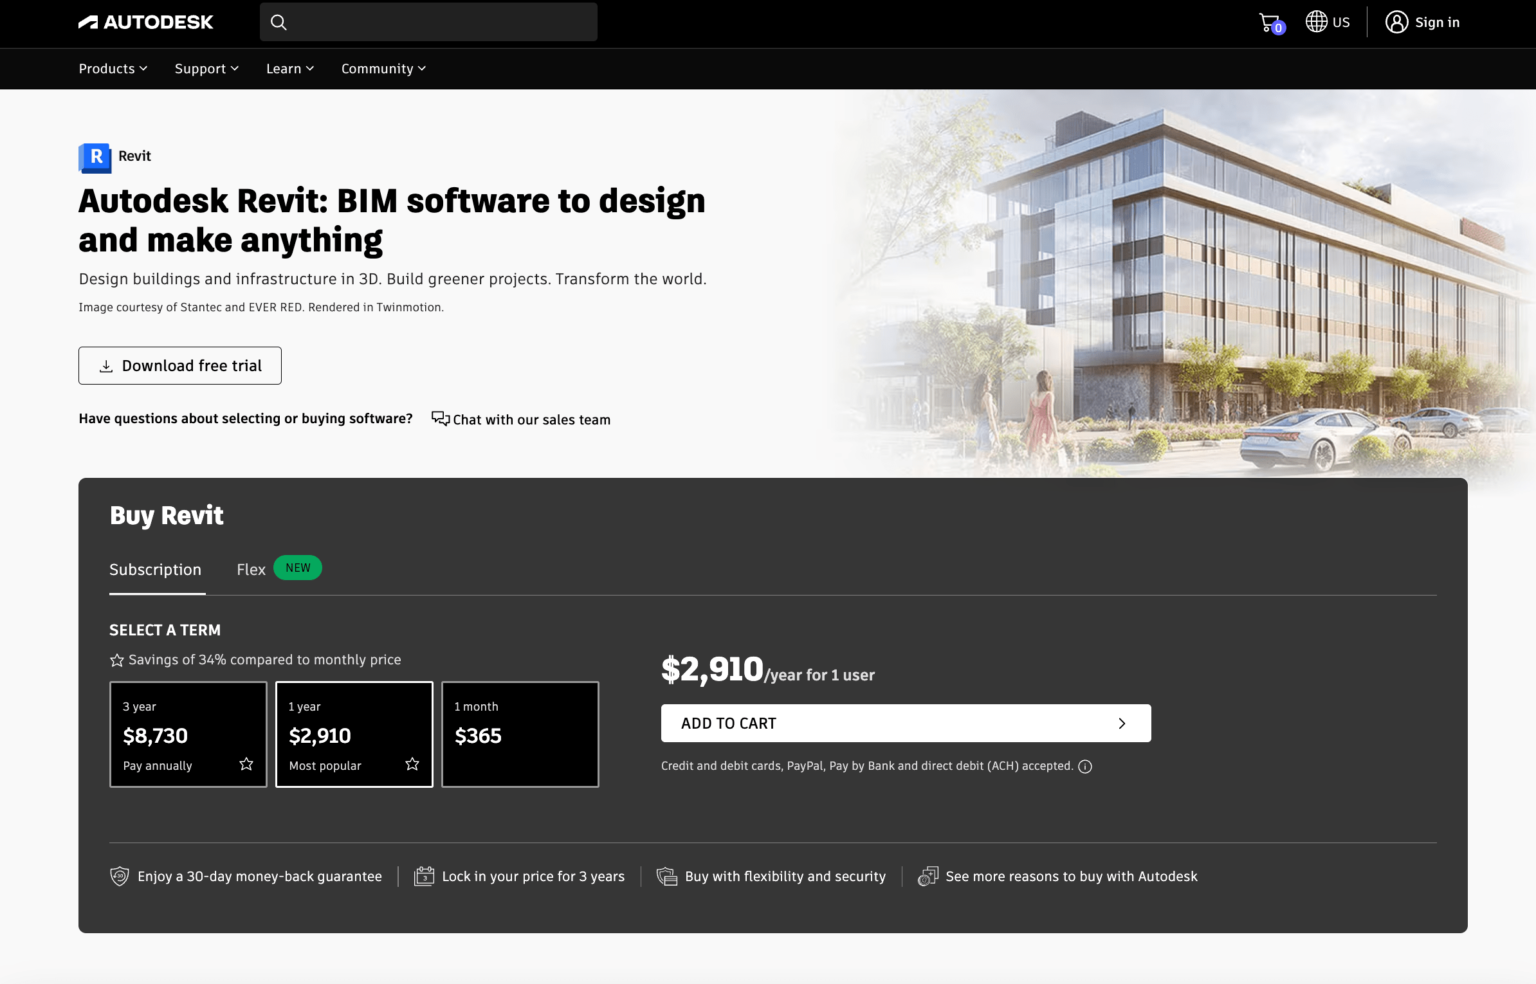Toggle the star on the 1 year plan
The width and height of the screenshot is (1536, 984).
(411, 763)
